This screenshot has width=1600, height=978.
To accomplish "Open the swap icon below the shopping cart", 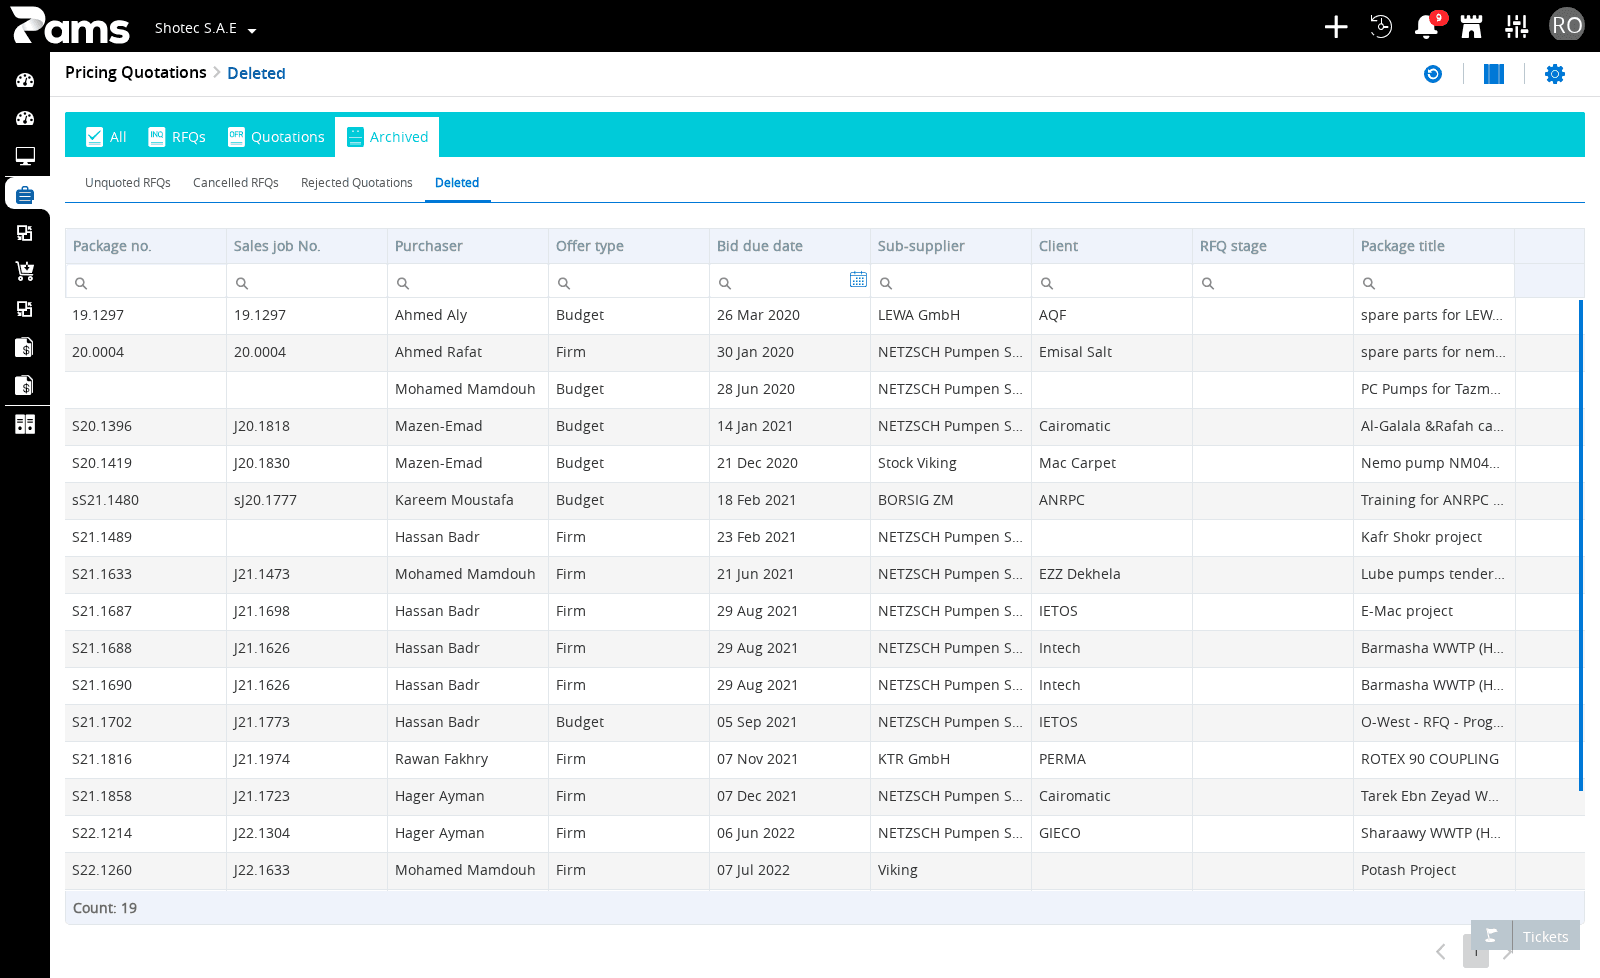I will click(25, 309).
